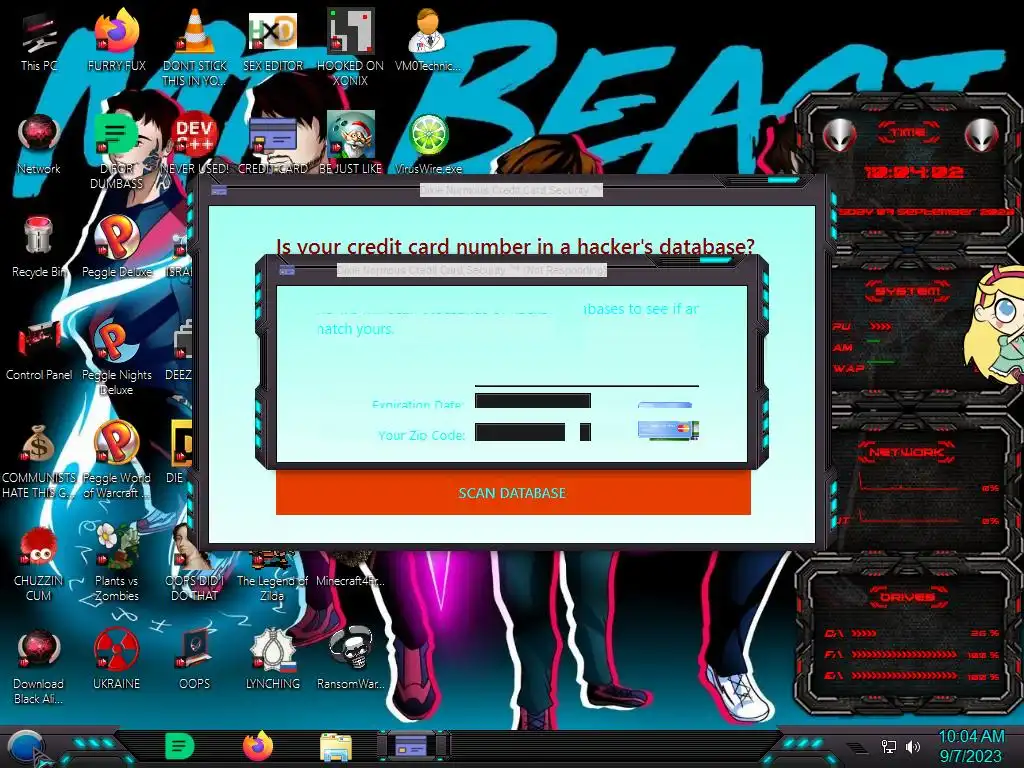Open the BE JUST LIKE Santa icon
The height and width of the screenshot is (768, 1024).
[x=350, y=144]
